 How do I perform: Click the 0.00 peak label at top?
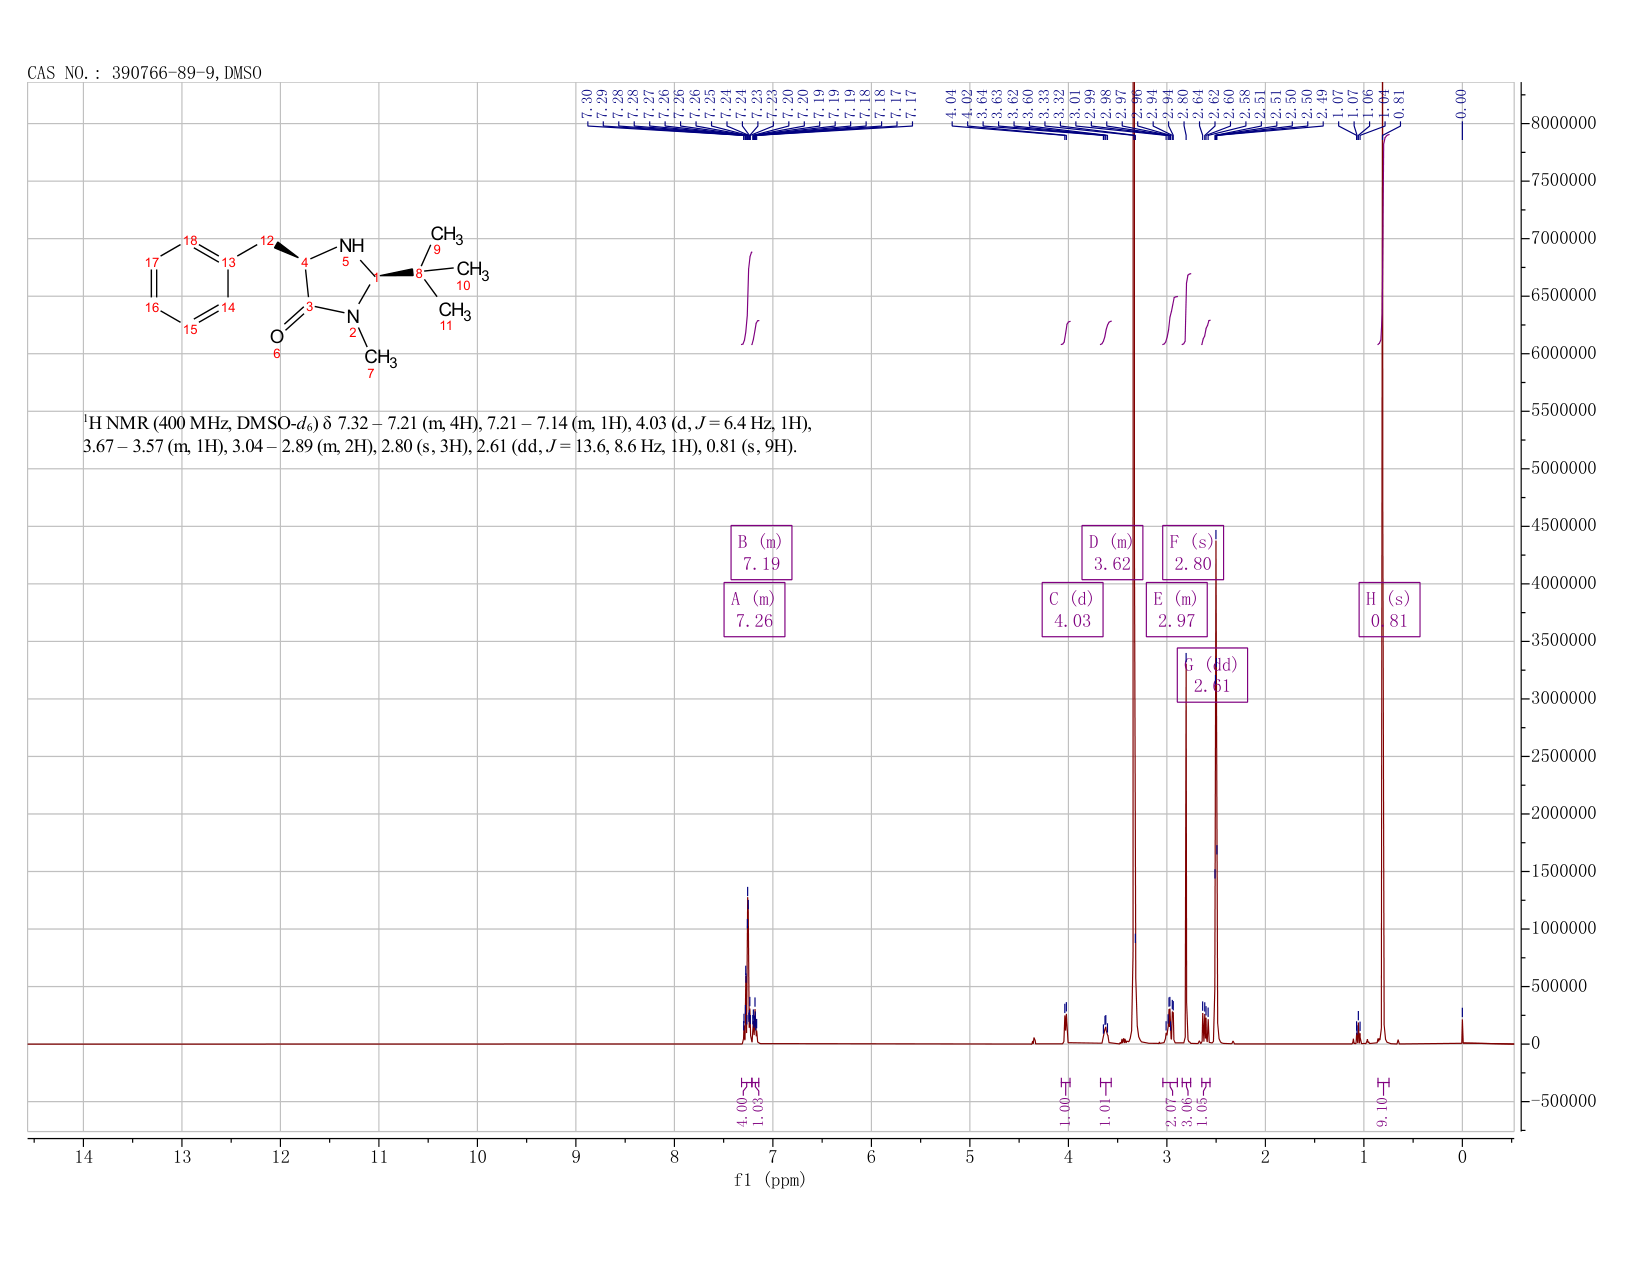pos(1461,99)
